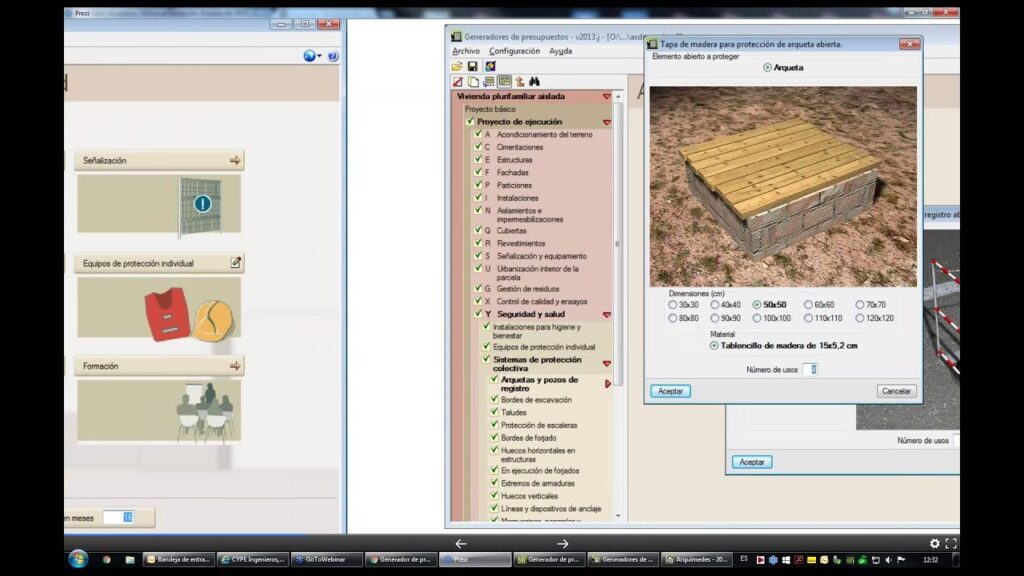Open the Archivo menu
This screenshot has width=1024, height=576.
(x=466, y=51)
